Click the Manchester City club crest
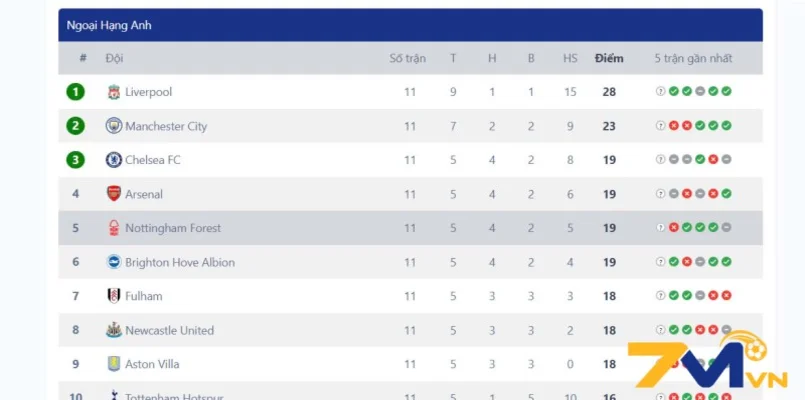805x400 pixels. (114, 126)
